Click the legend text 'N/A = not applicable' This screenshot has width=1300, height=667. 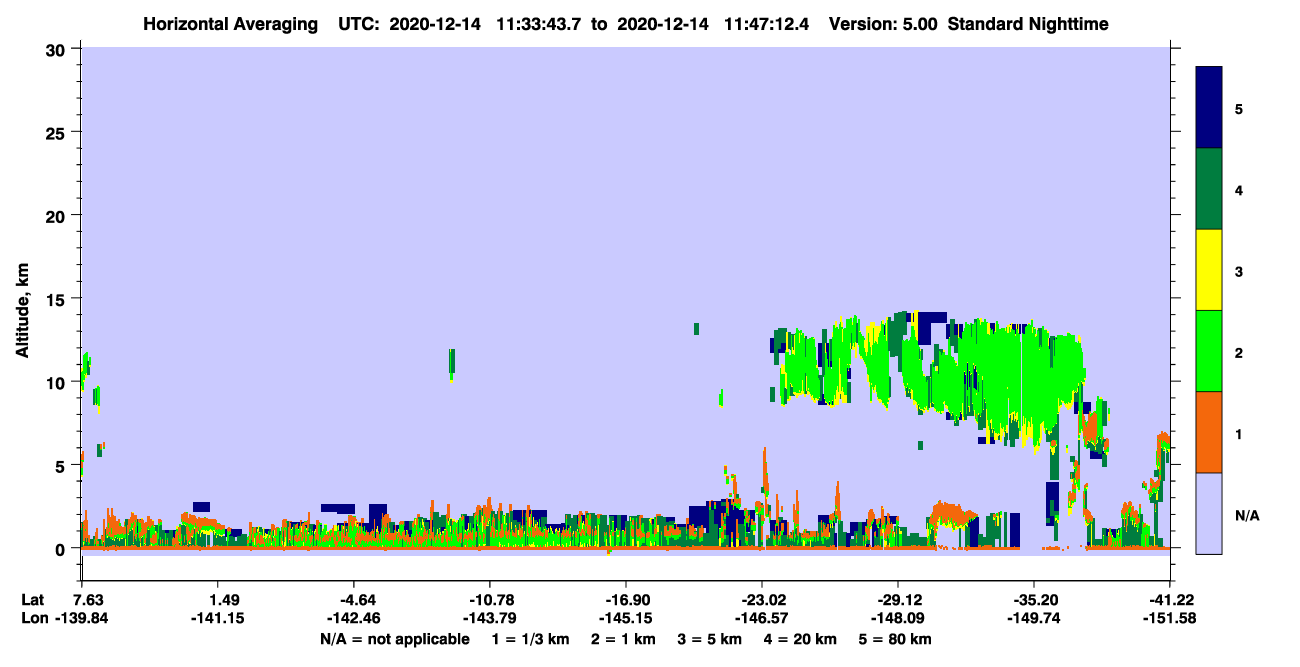tap(394, 639)
